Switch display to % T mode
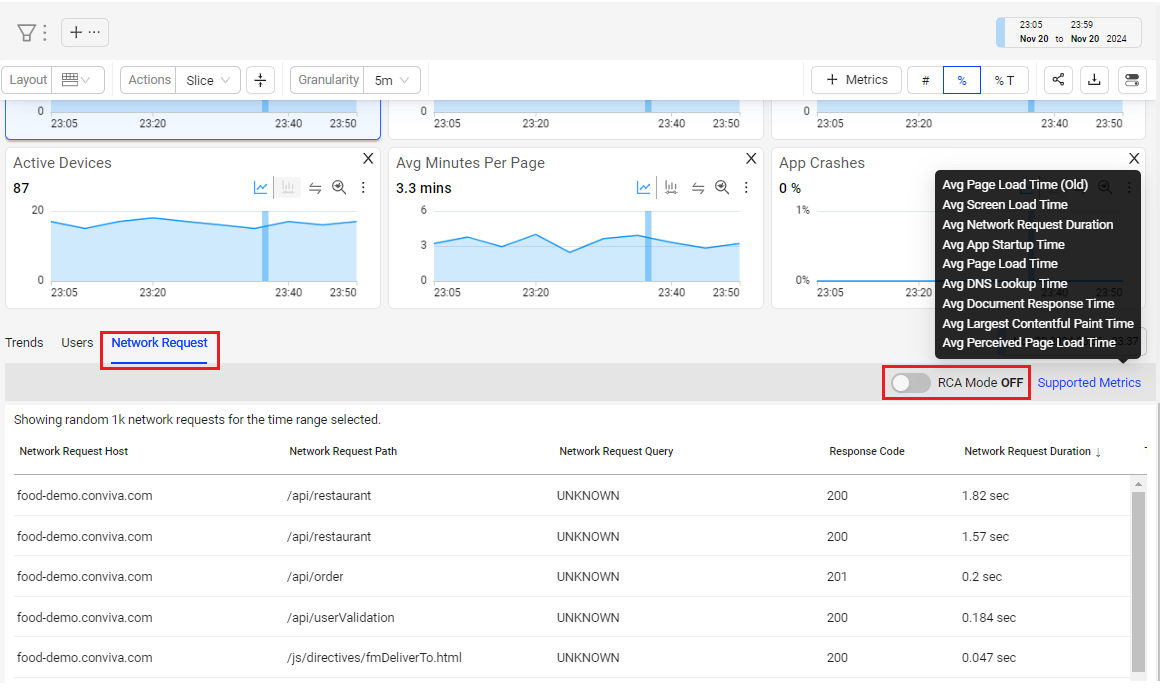Viewport: 1160px width, 697px height. (1004, 80)
